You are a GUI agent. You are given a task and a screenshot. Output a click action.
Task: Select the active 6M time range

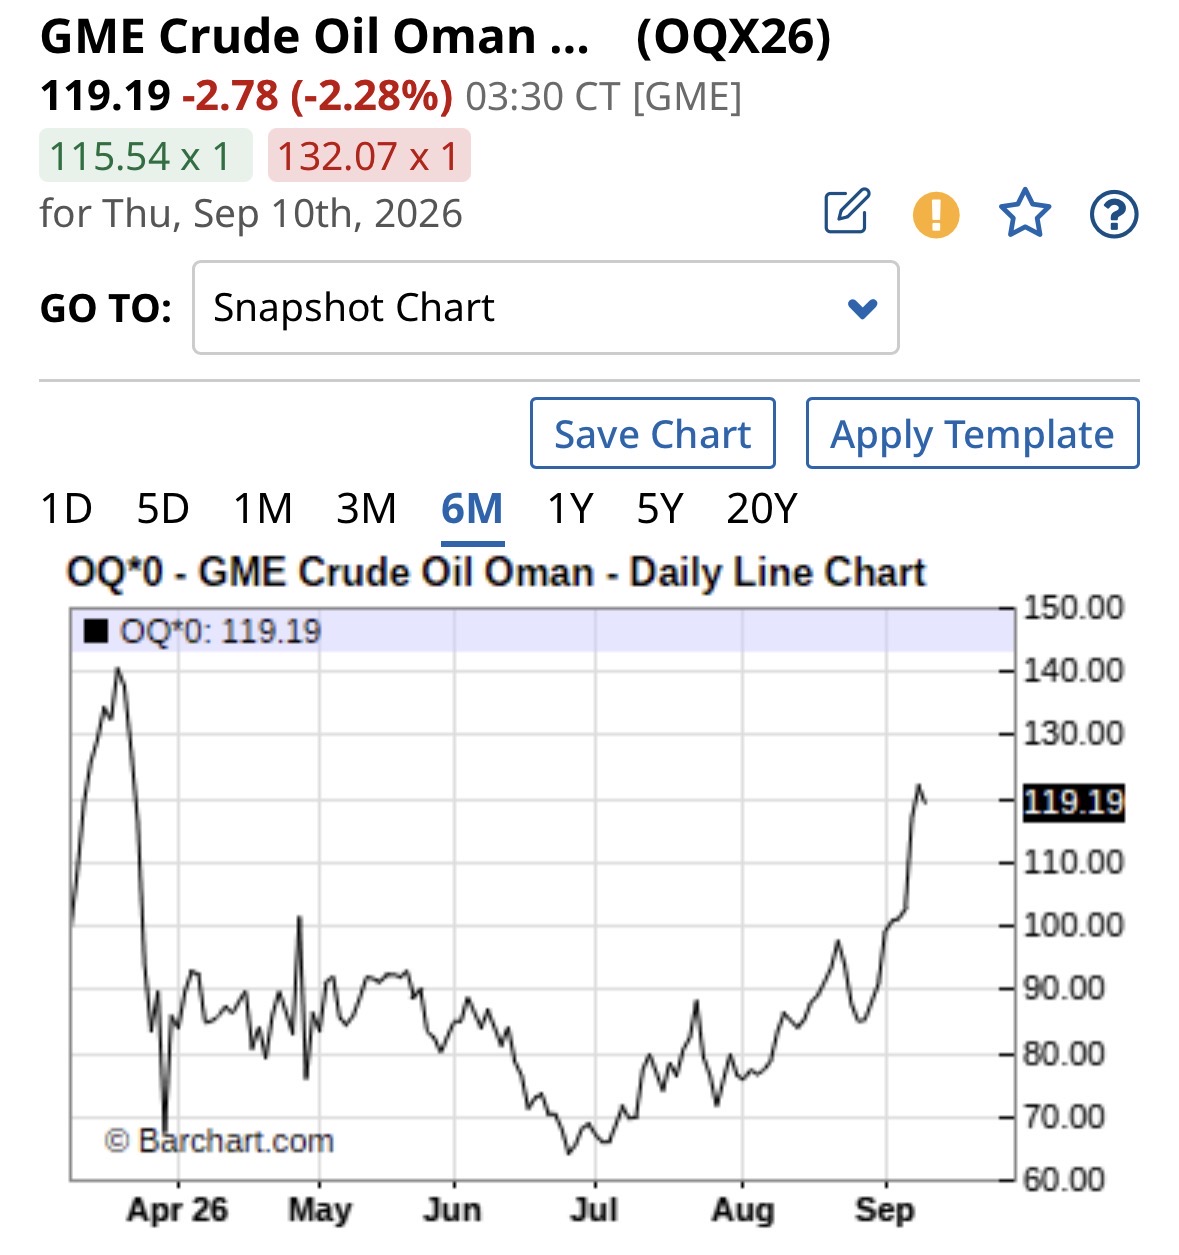tap(472, 509)
